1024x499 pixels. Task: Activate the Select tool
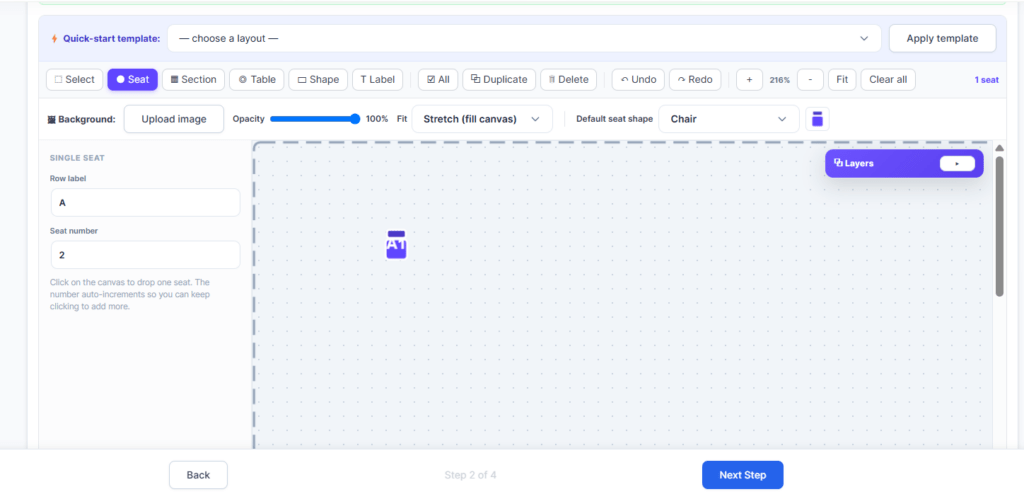point(74,80)
